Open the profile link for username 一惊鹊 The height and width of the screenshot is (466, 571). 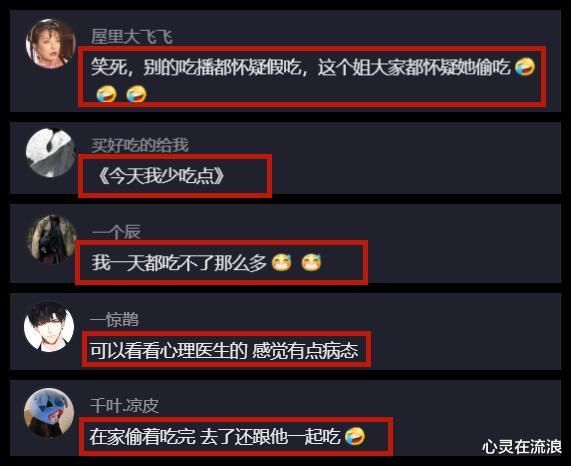click(x=114, y=320)
